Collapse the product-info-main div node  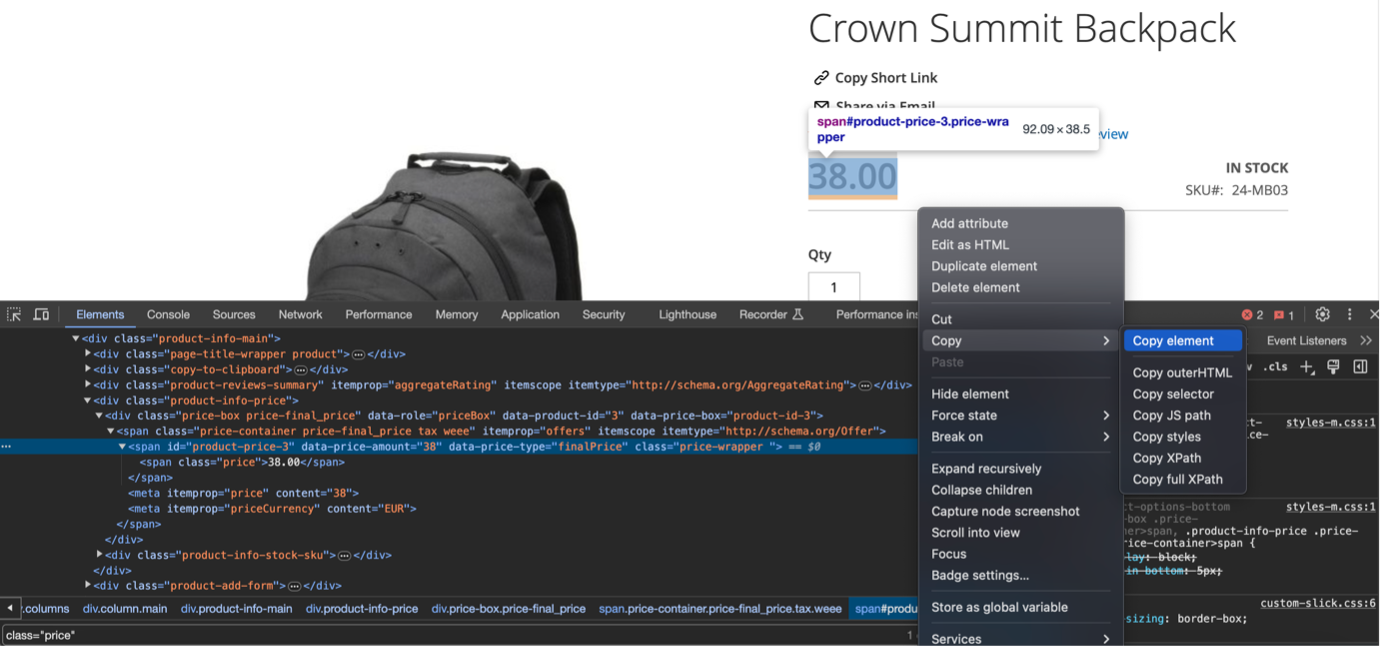point(75,339)
